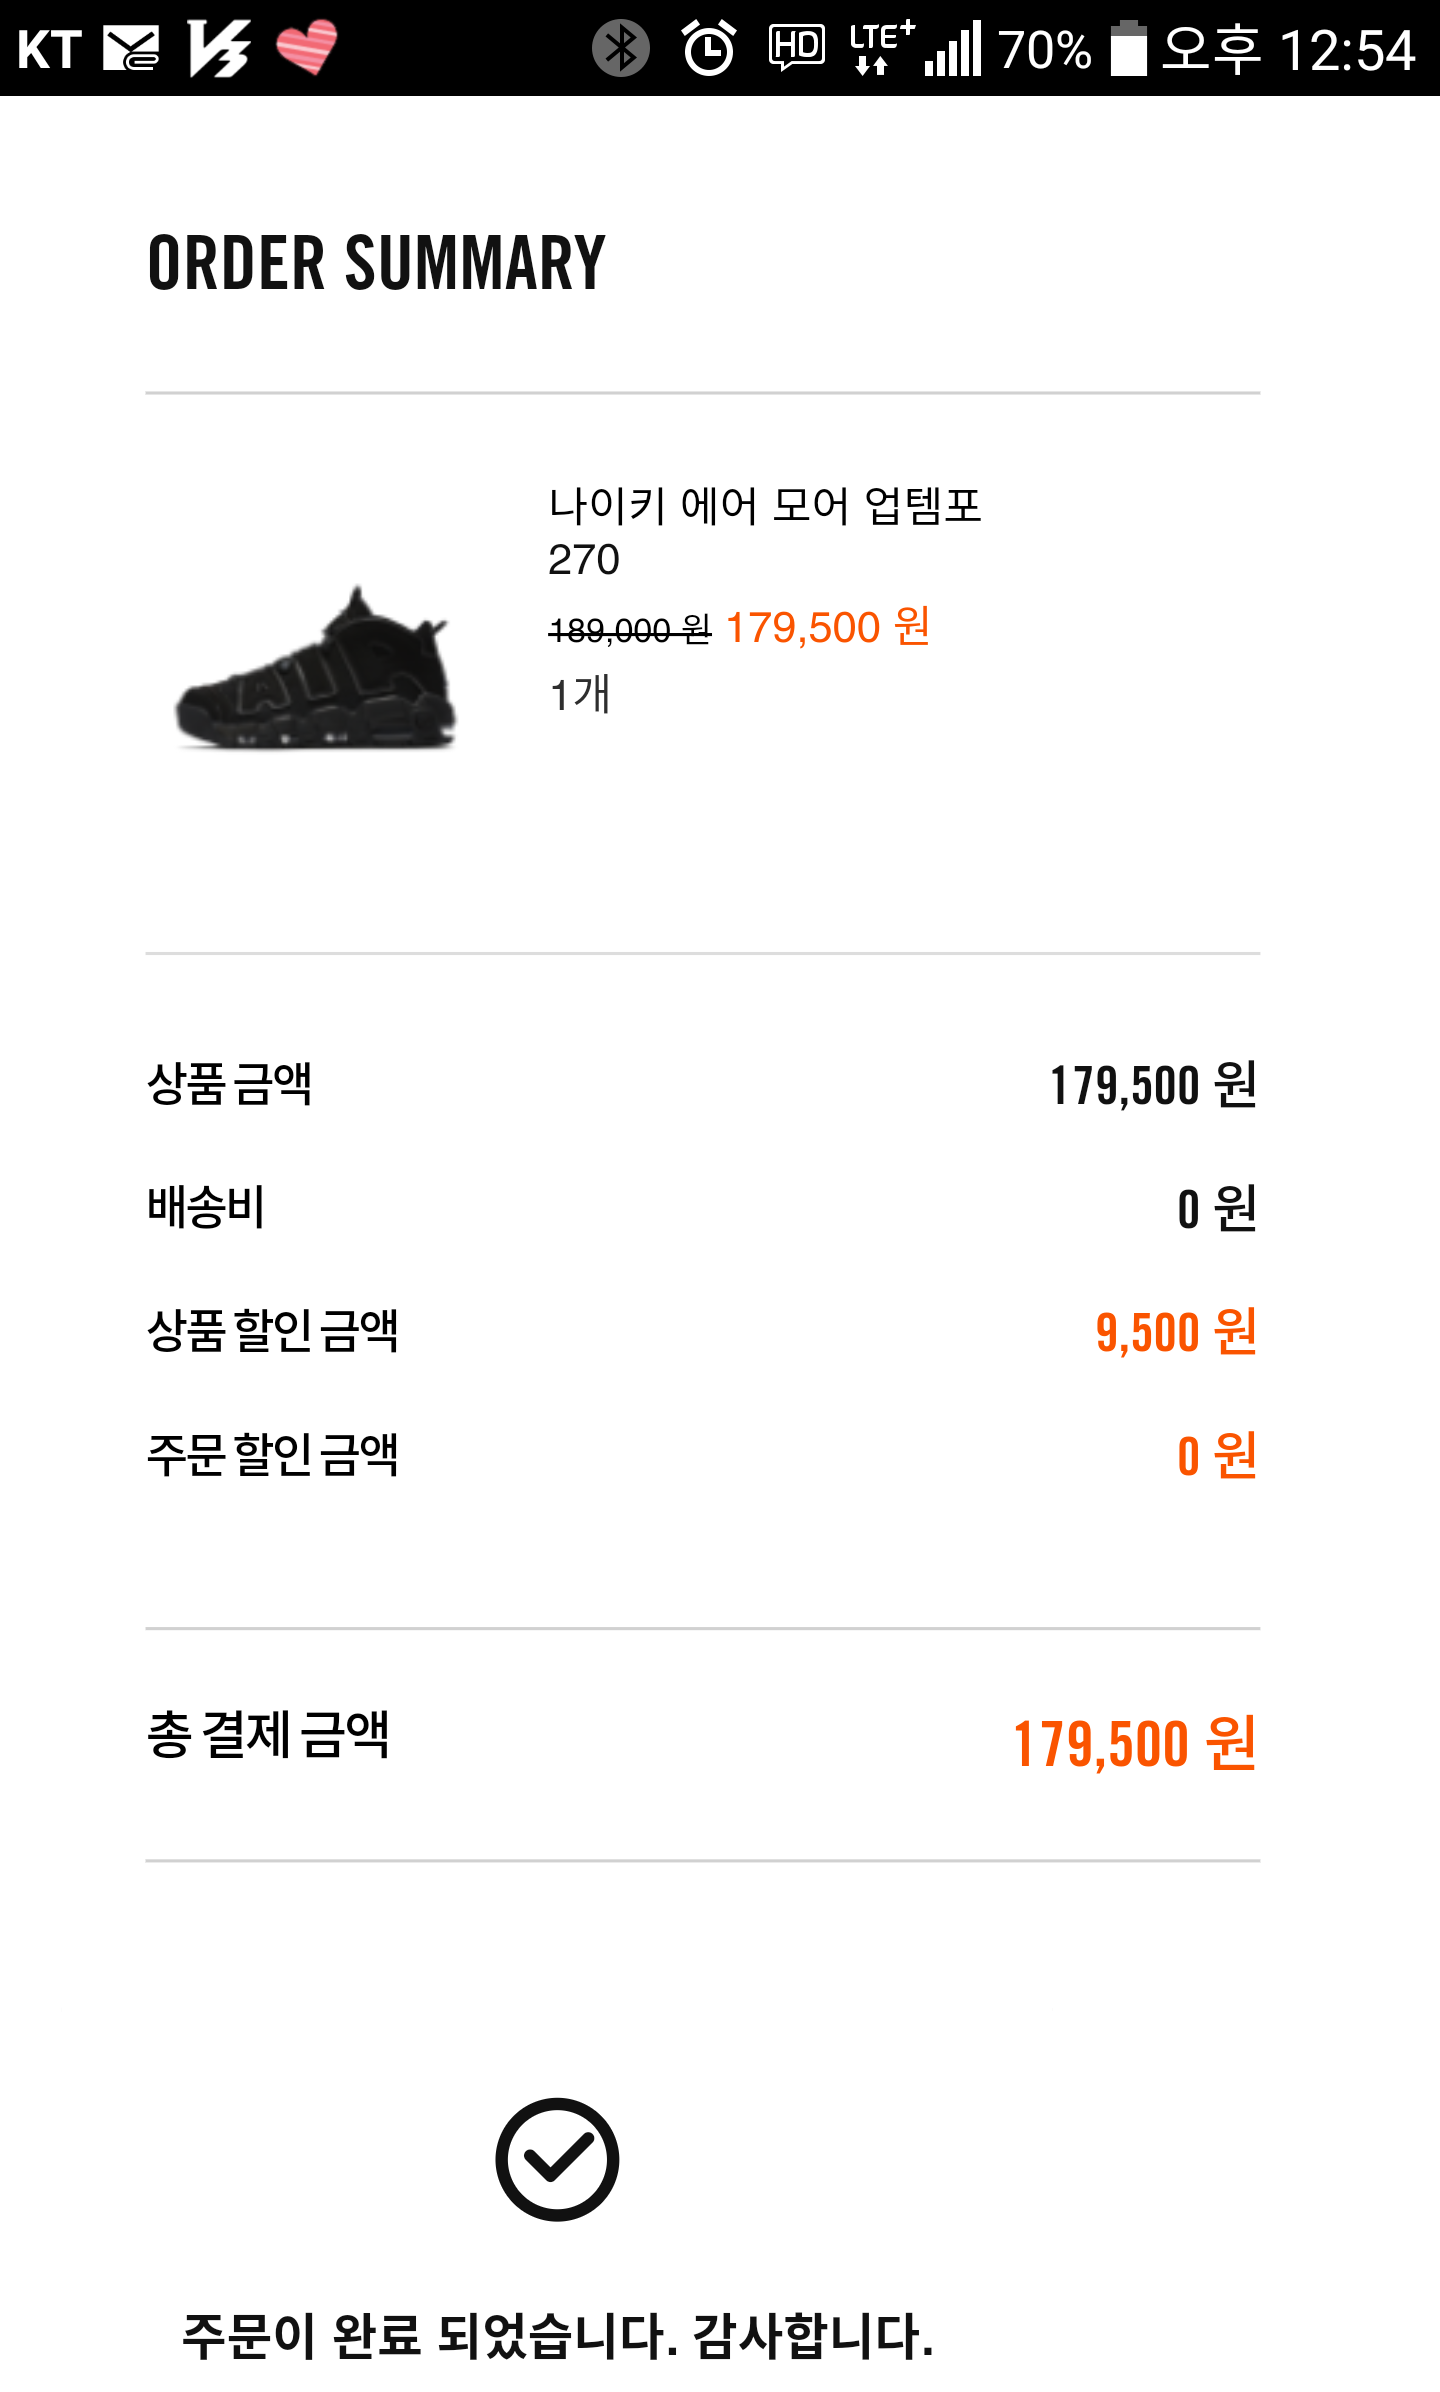The width and height of the screenshot is (1440, 2392).
Task: Tap the alarm clock status icon
Action: point(708,48)
